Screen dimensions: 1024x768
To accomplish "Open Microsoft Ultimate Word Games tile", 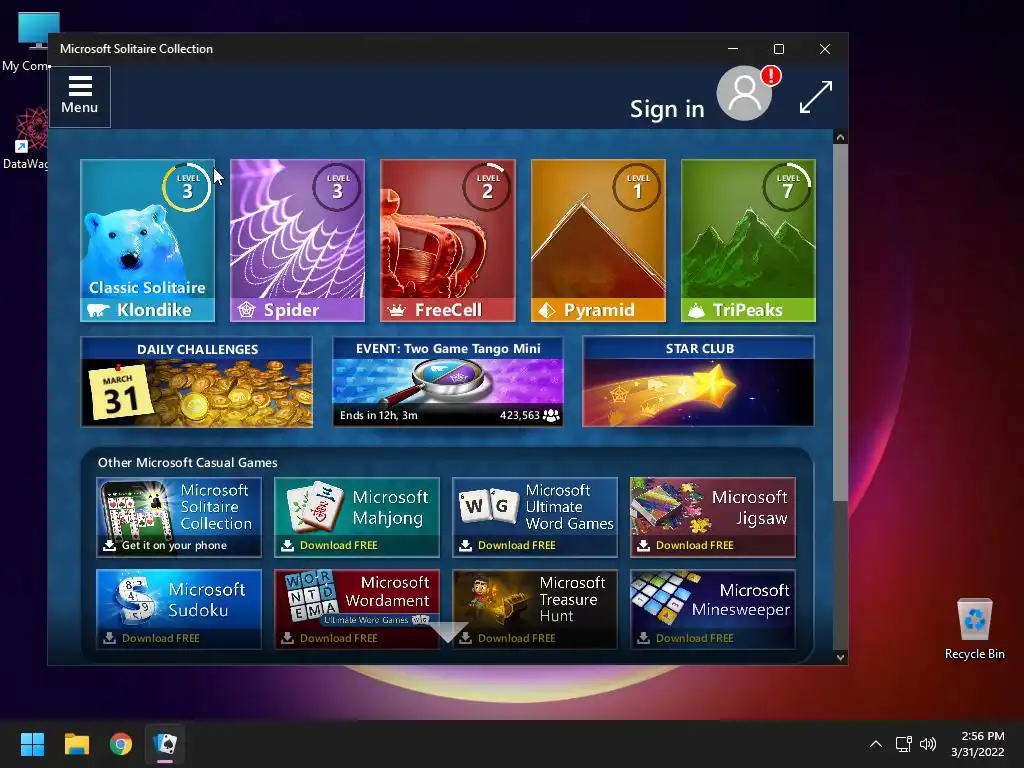I will [x=535, y=517].
